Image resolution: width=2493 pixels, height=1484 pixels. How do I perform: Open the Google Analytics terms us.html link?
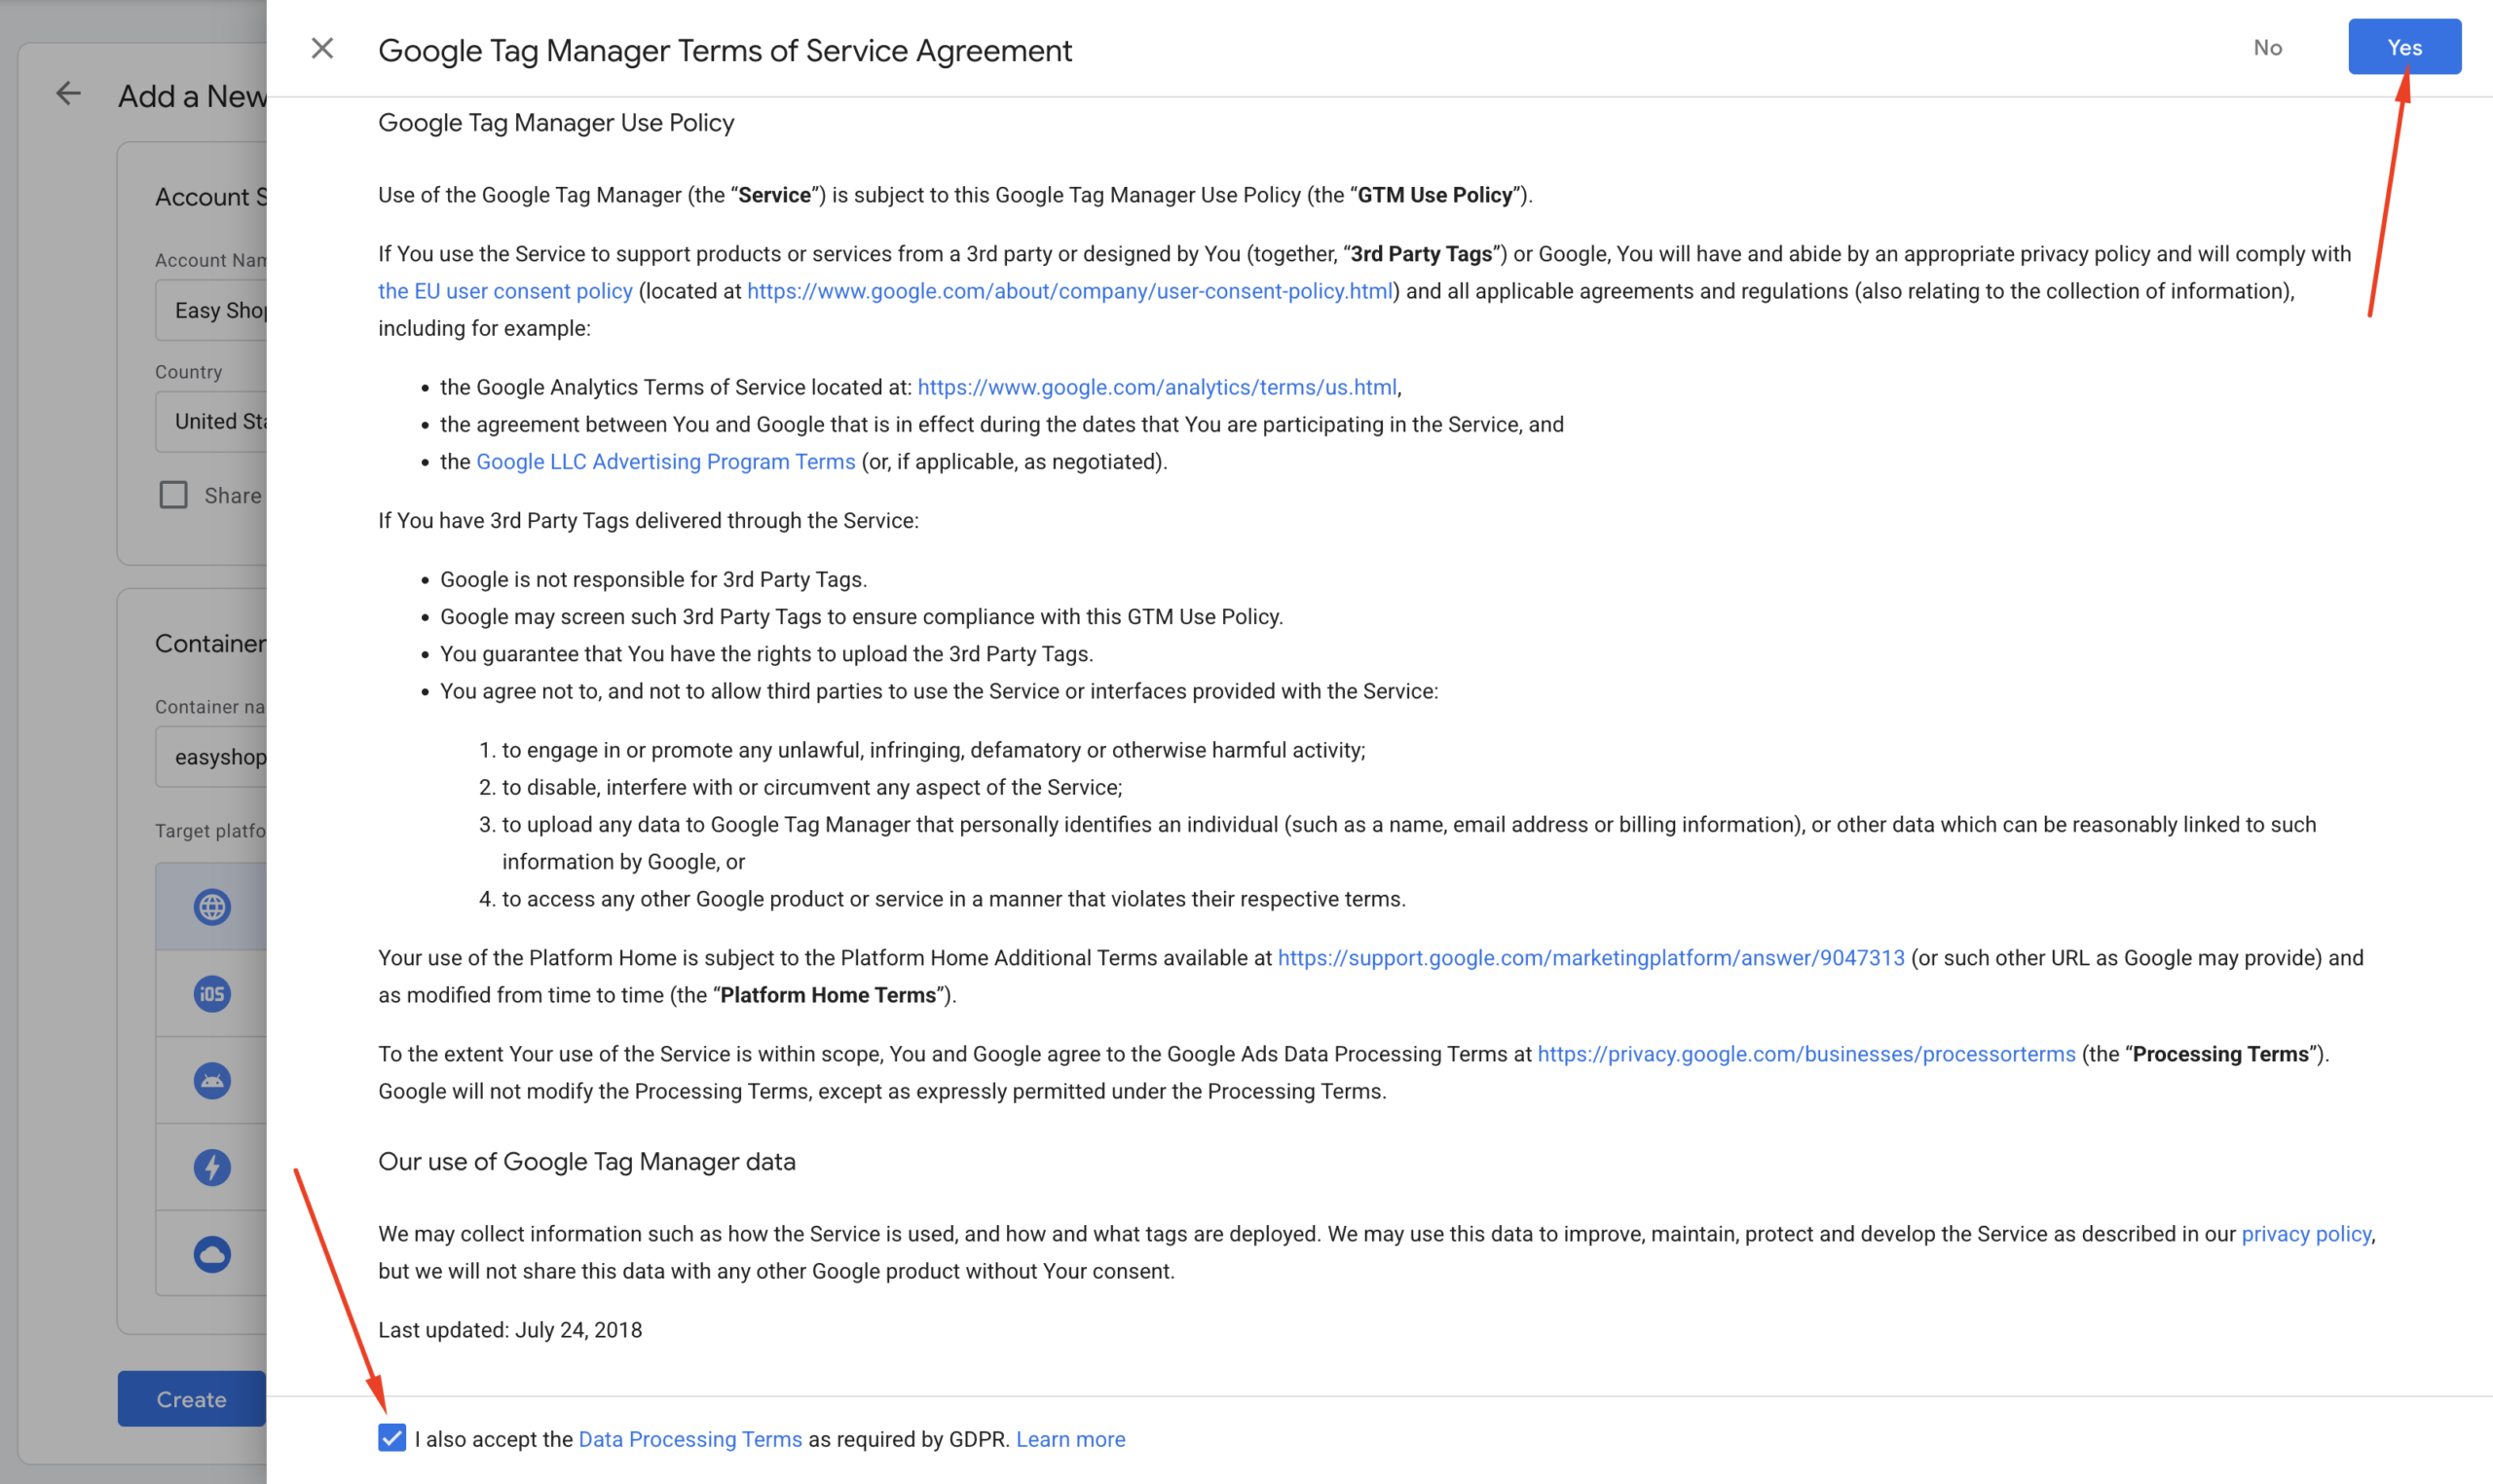click(x=1157, y=387)
